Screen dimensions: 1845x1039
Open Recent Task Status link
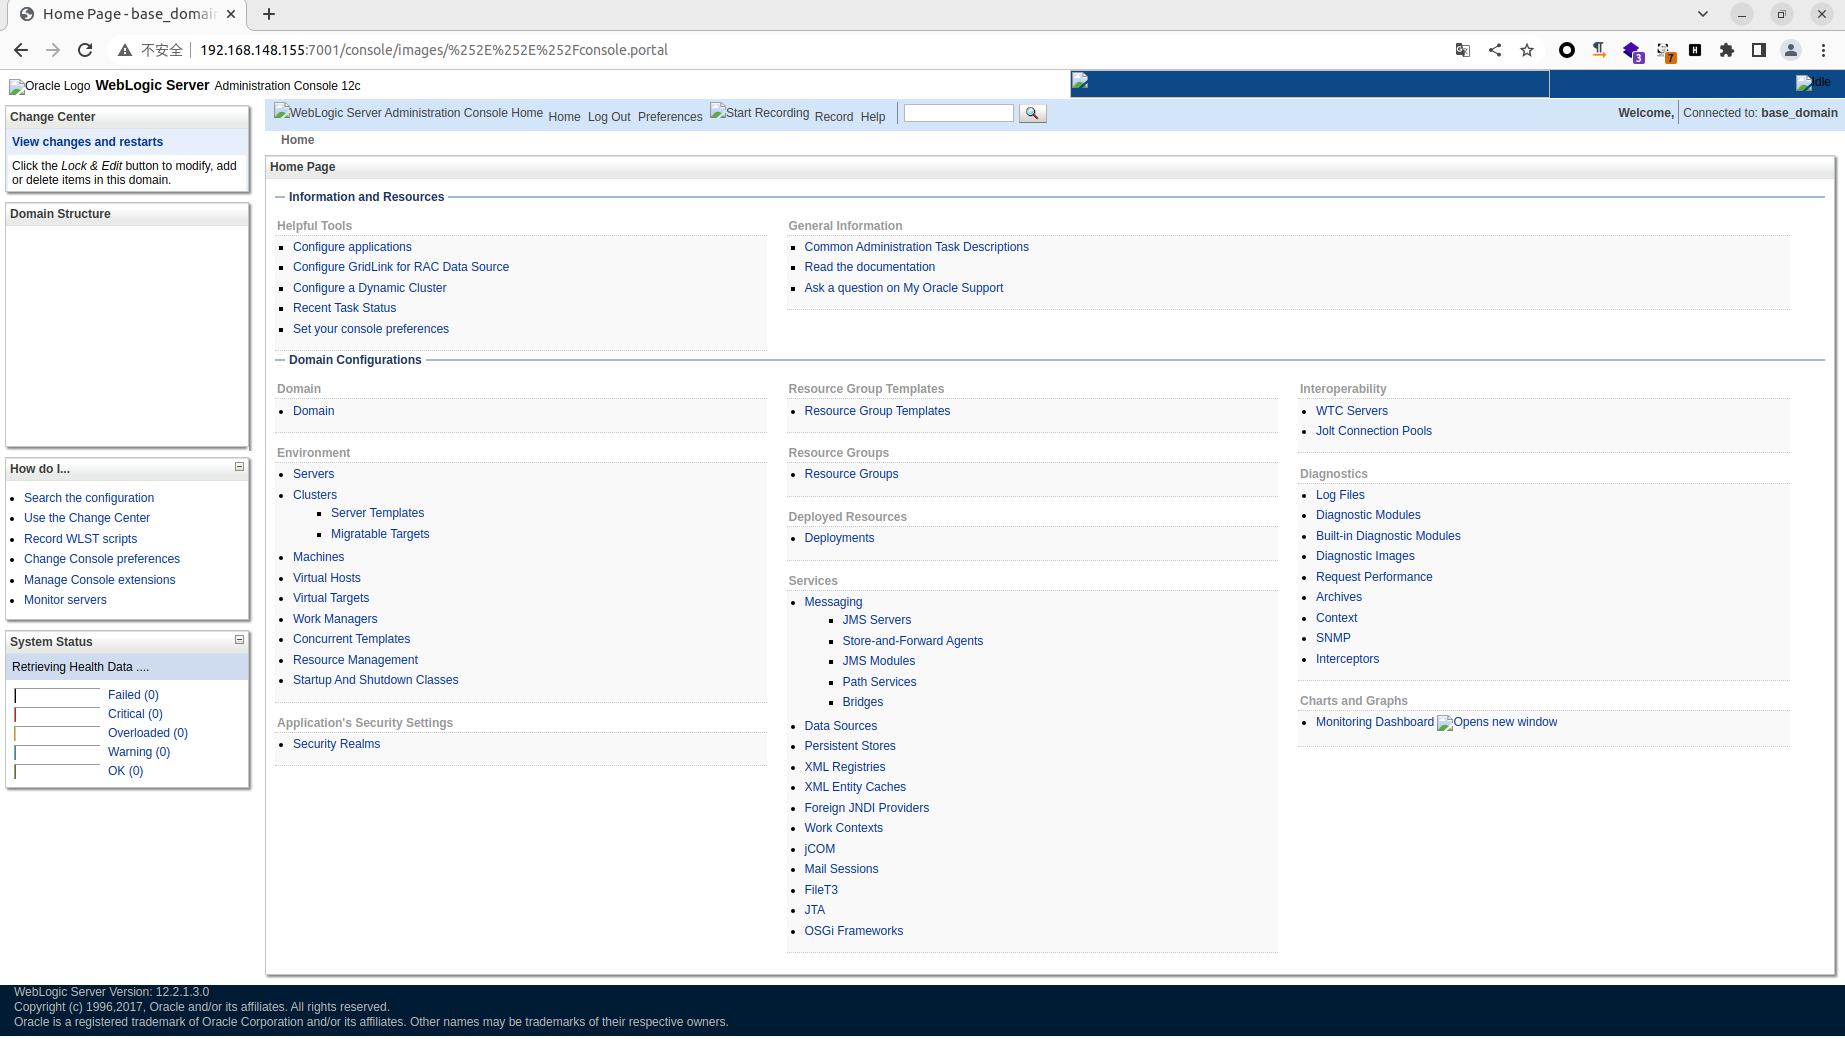coord(344,308)
